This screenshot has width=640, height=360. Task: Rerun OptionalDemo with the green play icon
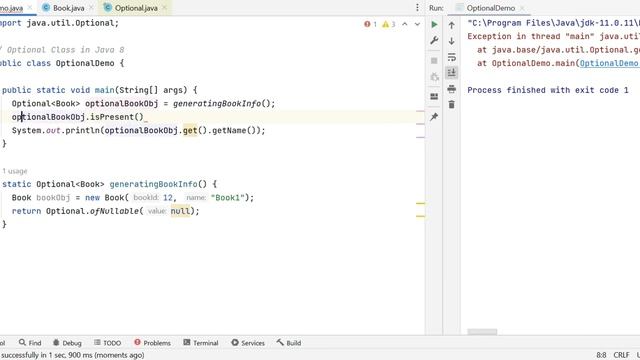[434, 25]
